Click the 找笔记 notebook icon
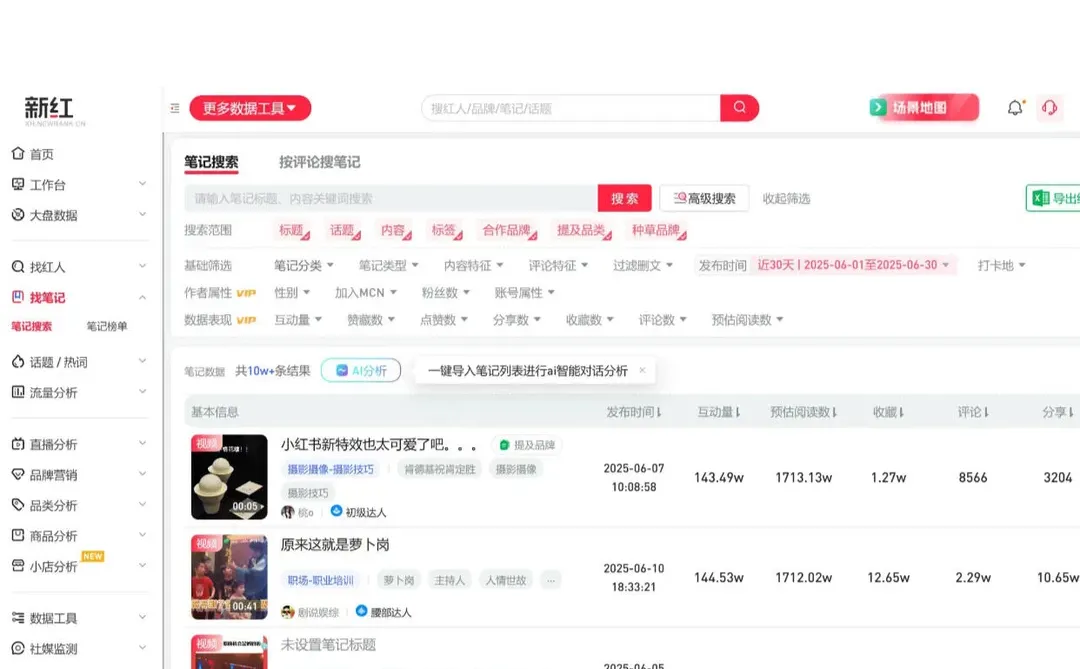The width and height of the screenshot is (1080, 669). (x=18, y=297)
